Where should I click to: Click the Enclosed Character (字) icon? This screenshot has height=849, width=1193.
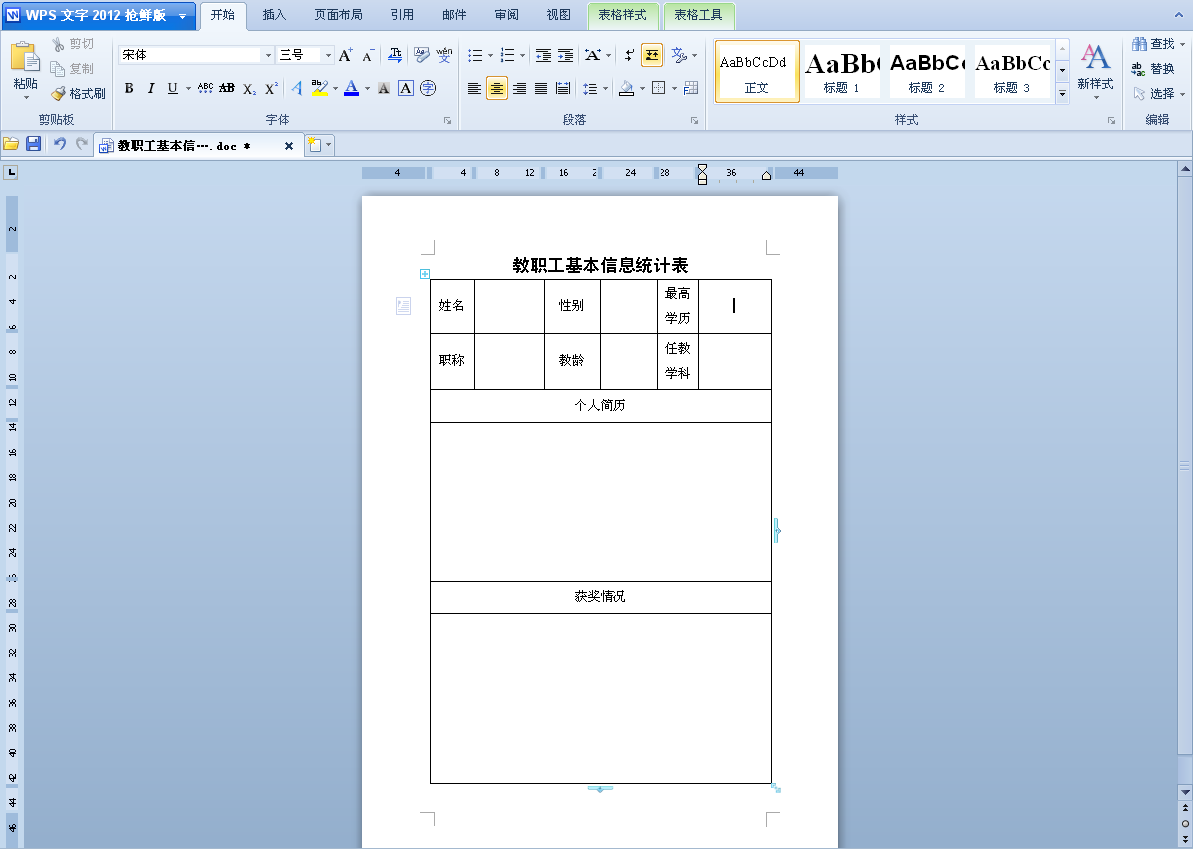click(x=428, y=88)
